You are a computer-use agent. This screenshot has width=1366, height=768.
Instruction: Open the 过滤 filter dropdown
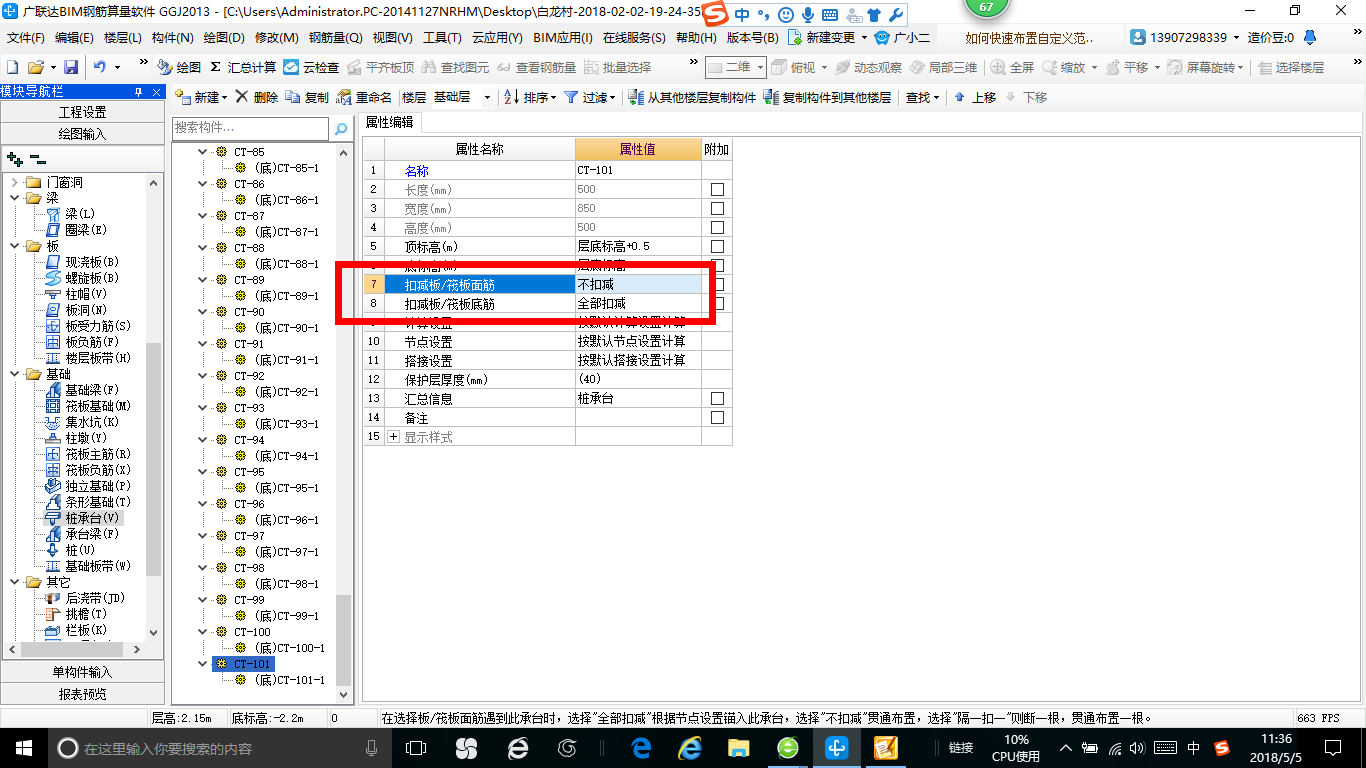pyautogui.click(x=589, y=97)
